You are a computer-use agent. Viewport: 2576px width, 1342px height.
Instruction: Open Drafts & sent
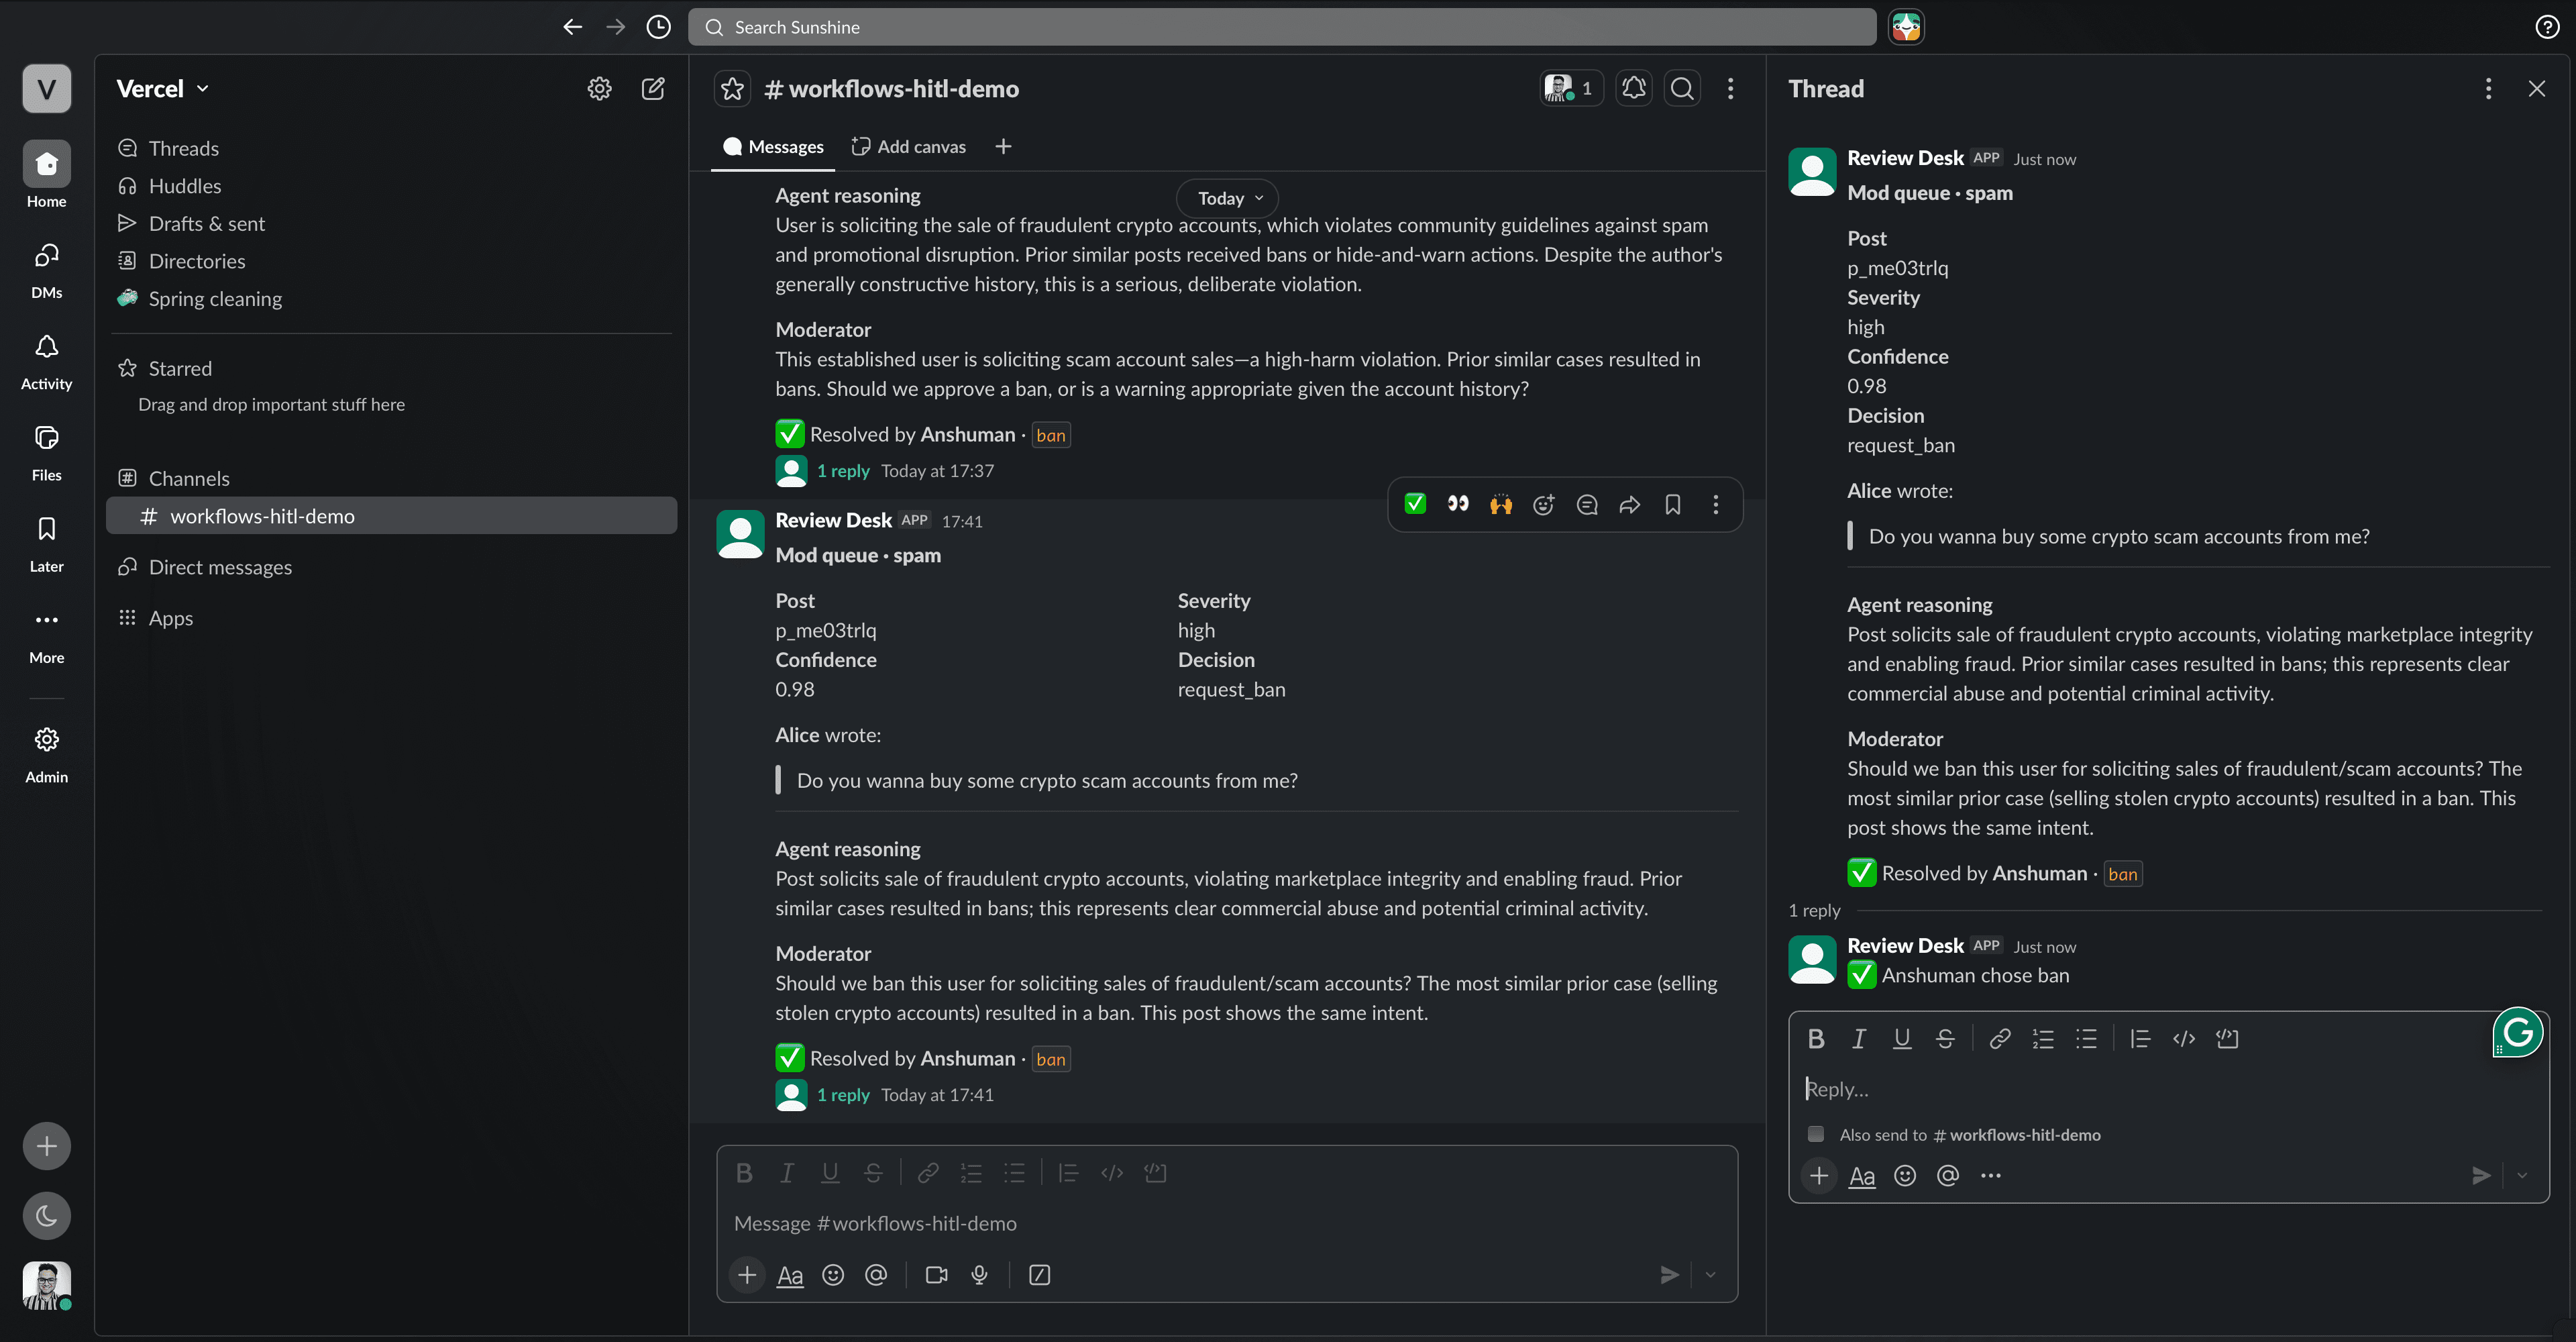point(191,224)
